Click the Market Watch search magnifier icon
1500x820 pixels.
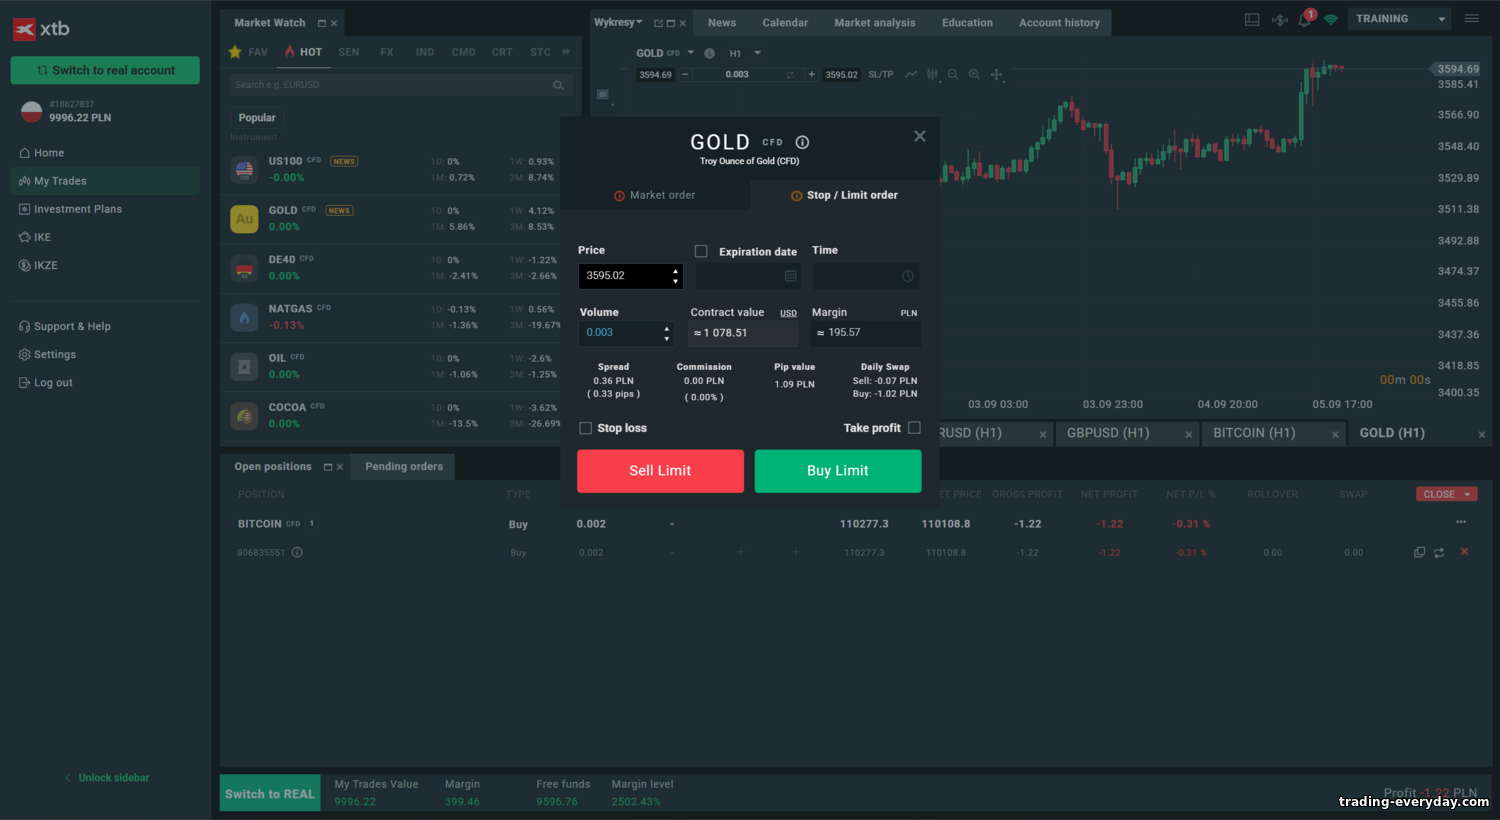(x=558, y=85)
